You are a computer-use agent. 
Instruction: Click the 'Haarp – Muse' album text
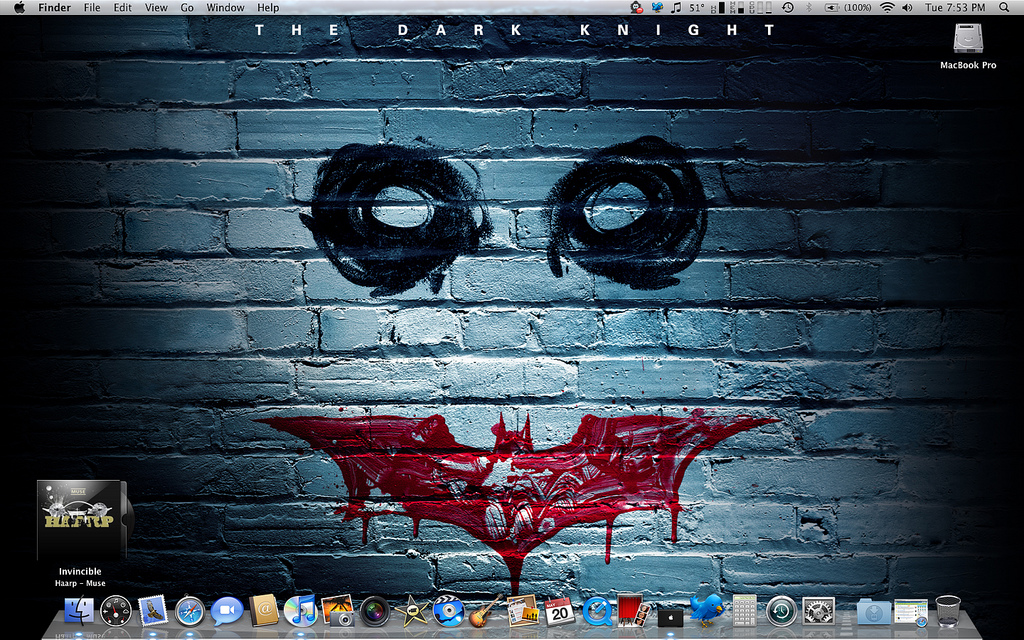pyautogui.click(x=80, y=583)
